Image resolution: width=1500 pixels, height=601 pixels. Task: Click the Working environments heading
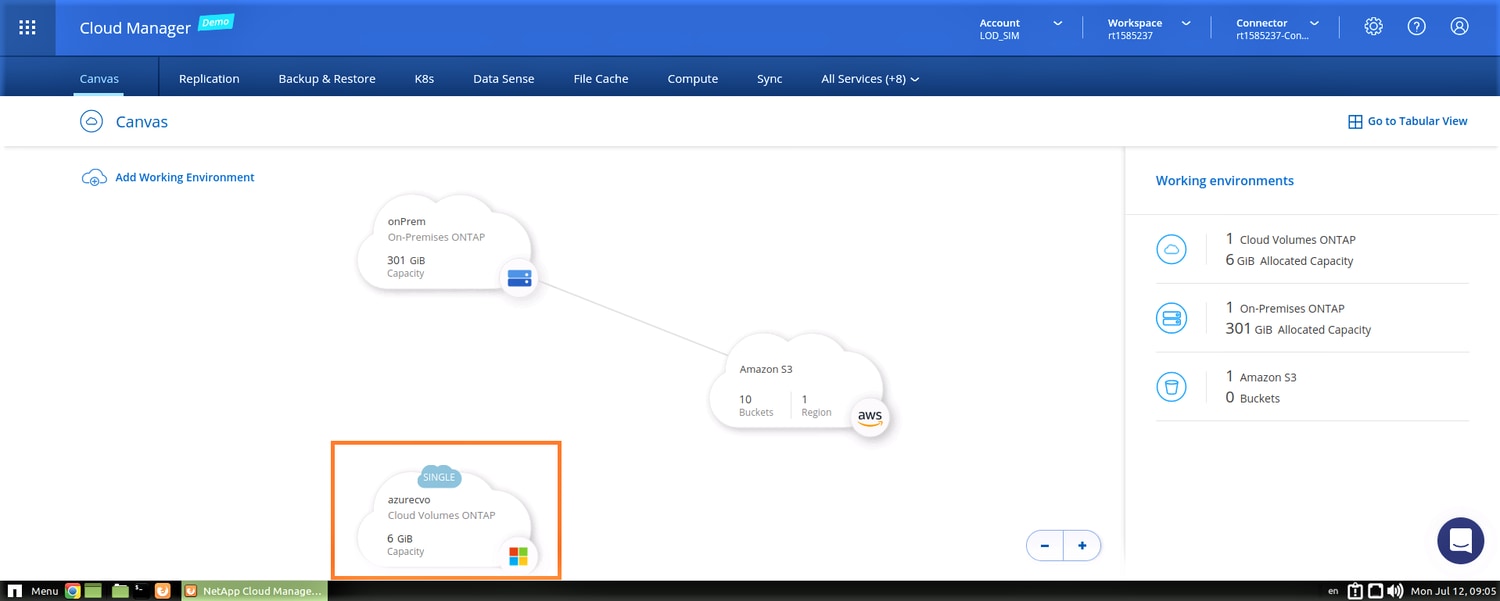(1225, 181)
